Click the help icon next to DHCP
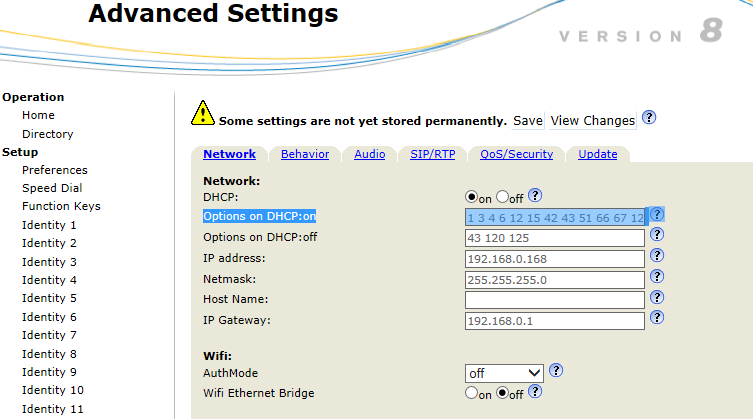The height and width of the screenshot is (419, 753). tap(535, 197)
